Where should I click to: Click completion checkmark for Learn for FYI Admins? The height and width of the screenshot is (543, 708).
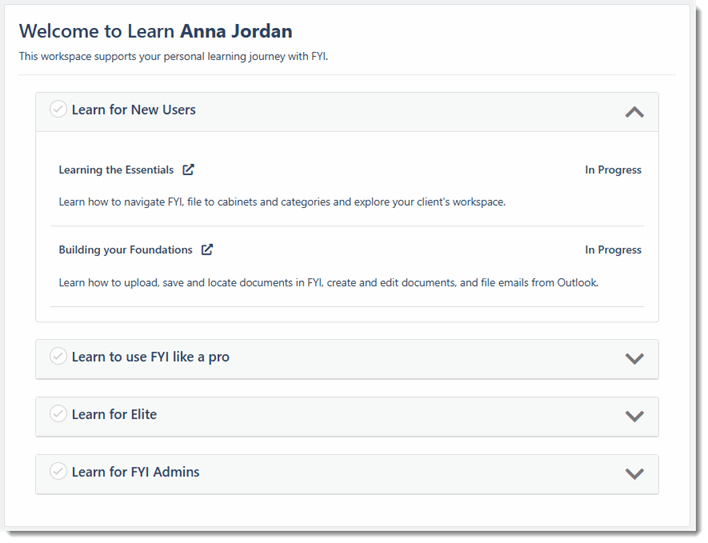point(58,471)
